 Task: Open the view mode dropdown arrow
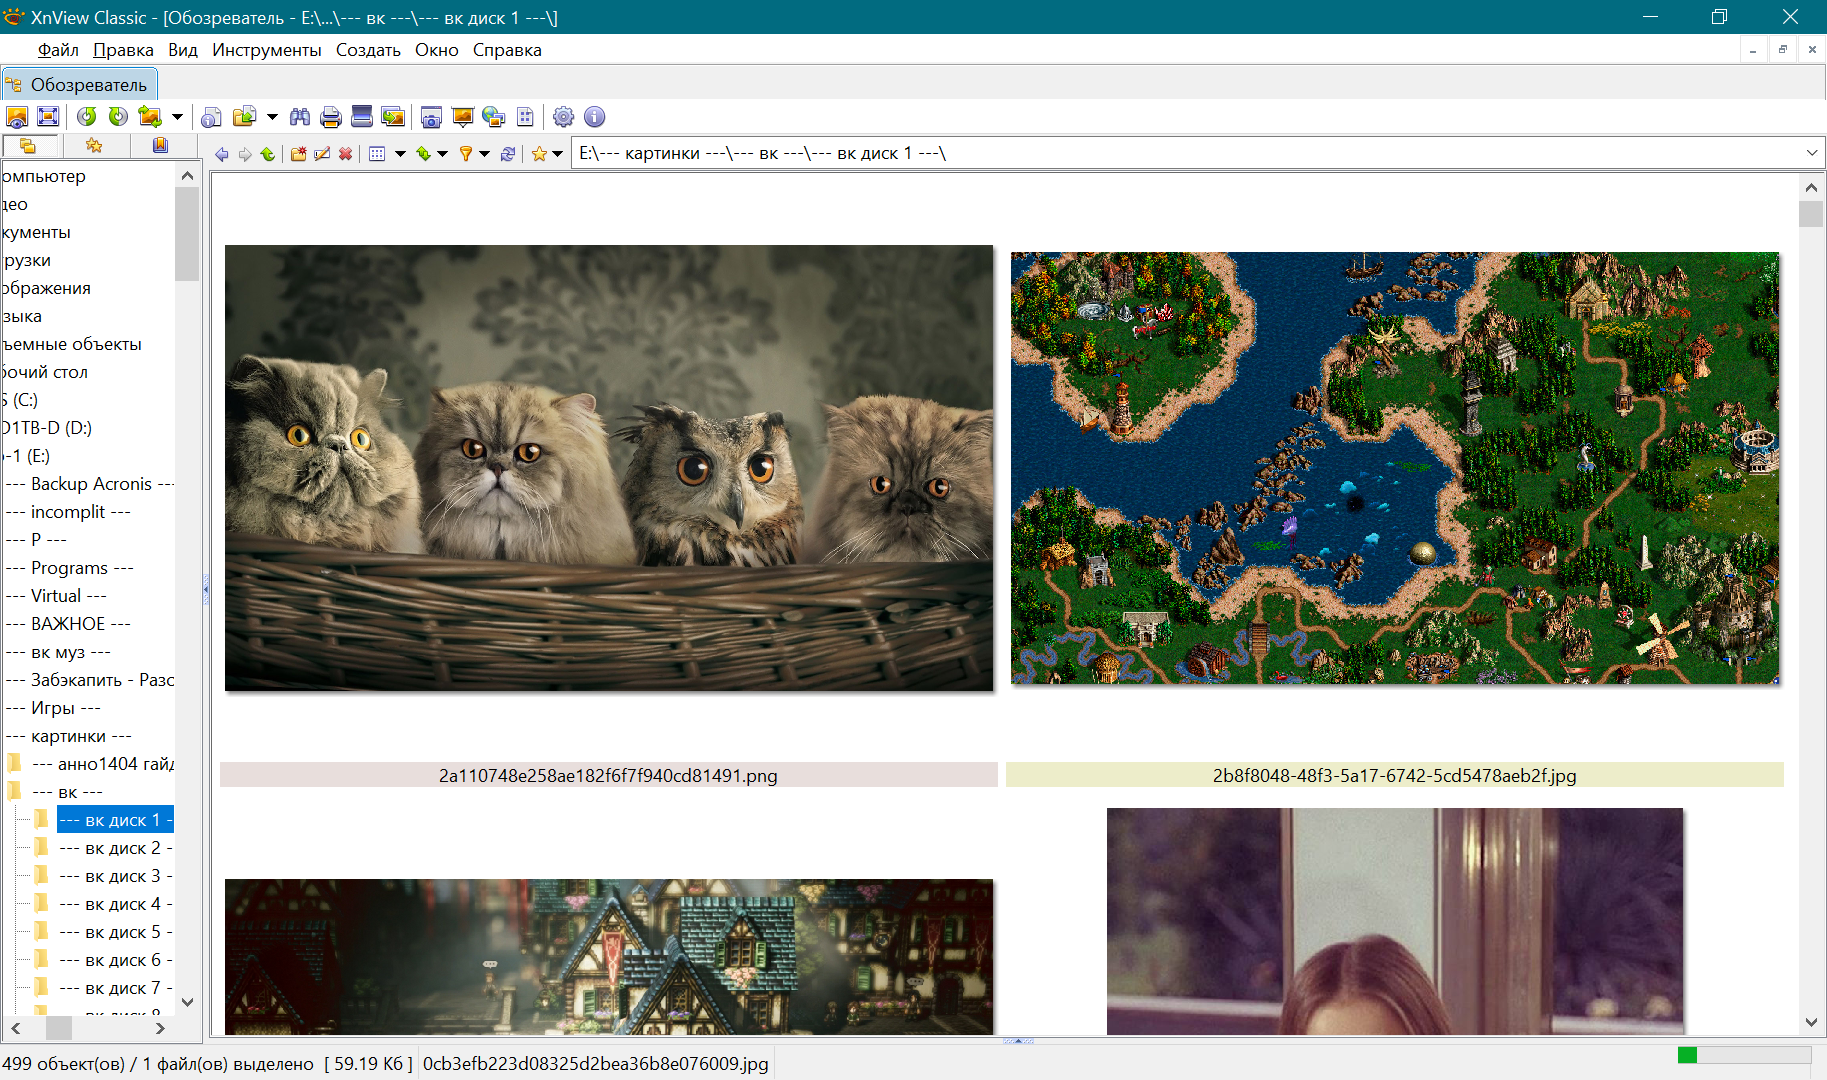pos(400,154)
